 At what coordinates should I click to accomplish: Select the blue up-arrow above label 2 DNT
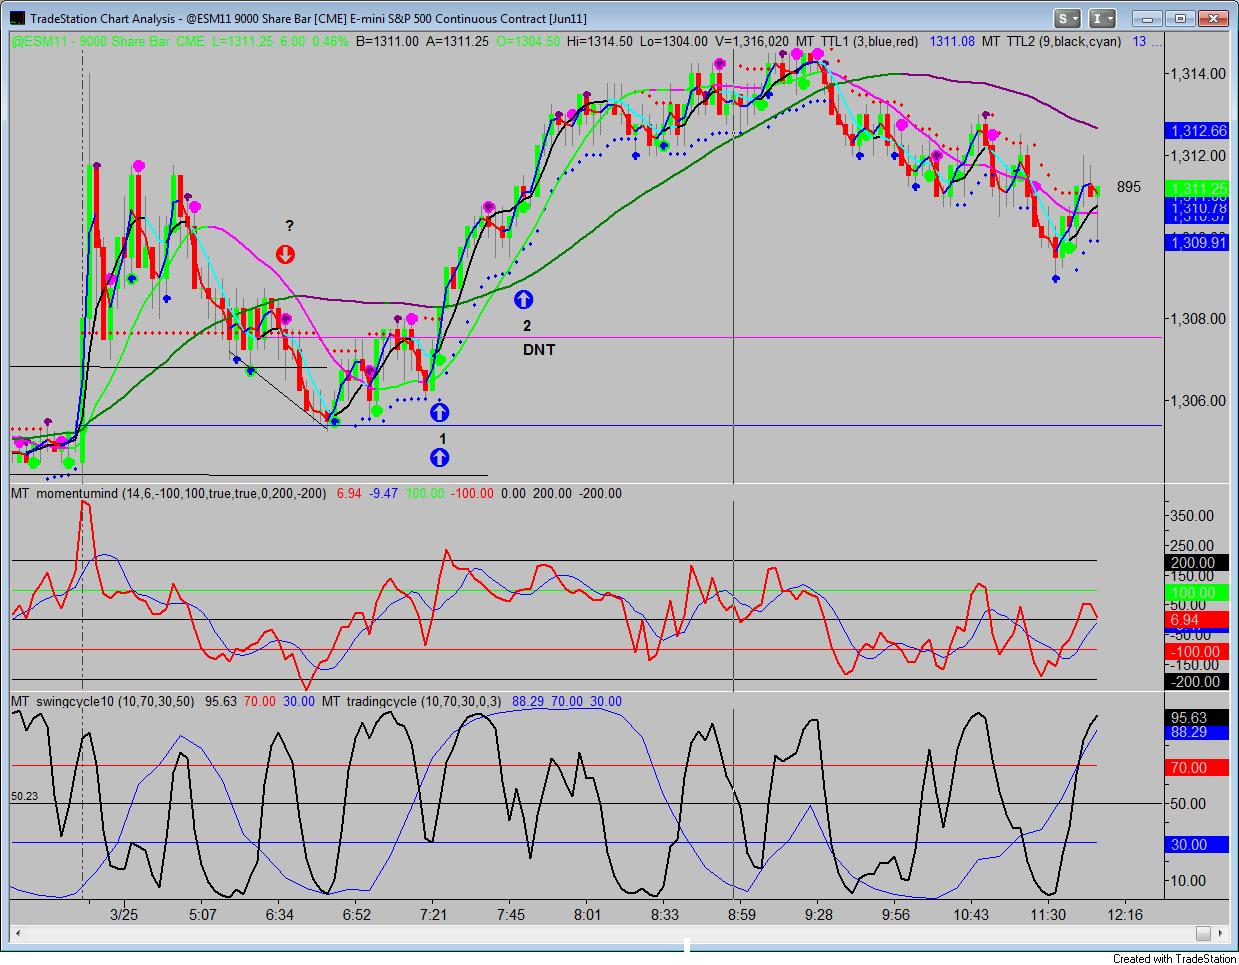(x=524, y=298)
